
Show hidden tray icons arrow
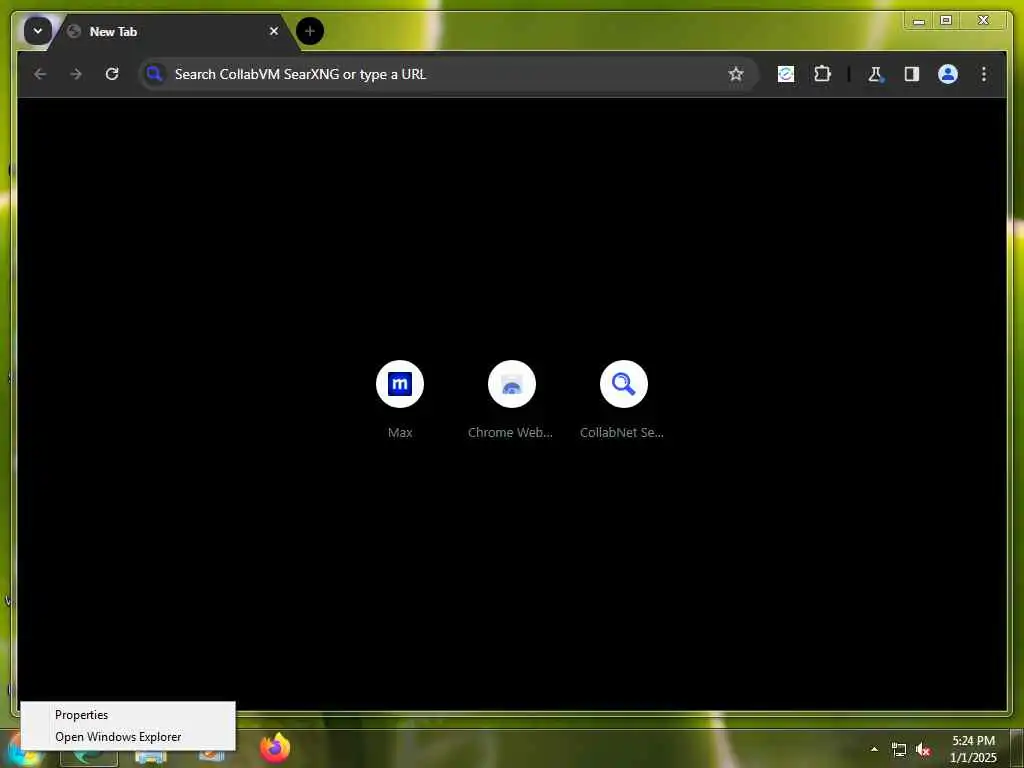(874, 749)
